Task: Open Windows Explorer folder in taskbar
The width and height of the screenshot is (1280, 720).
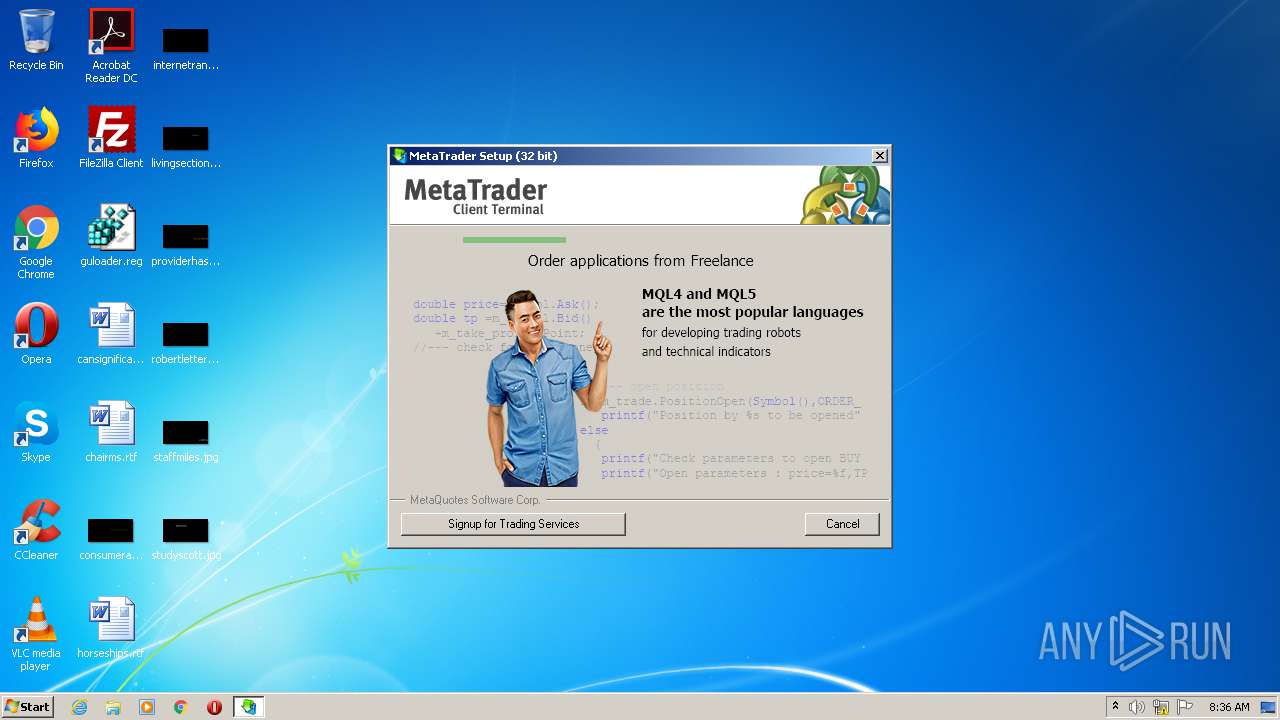Action: [113, 707]
